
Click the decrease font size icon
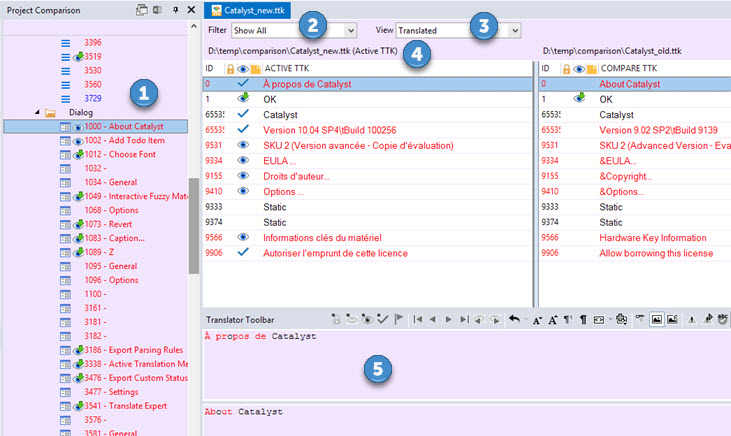tap(537, 320)
